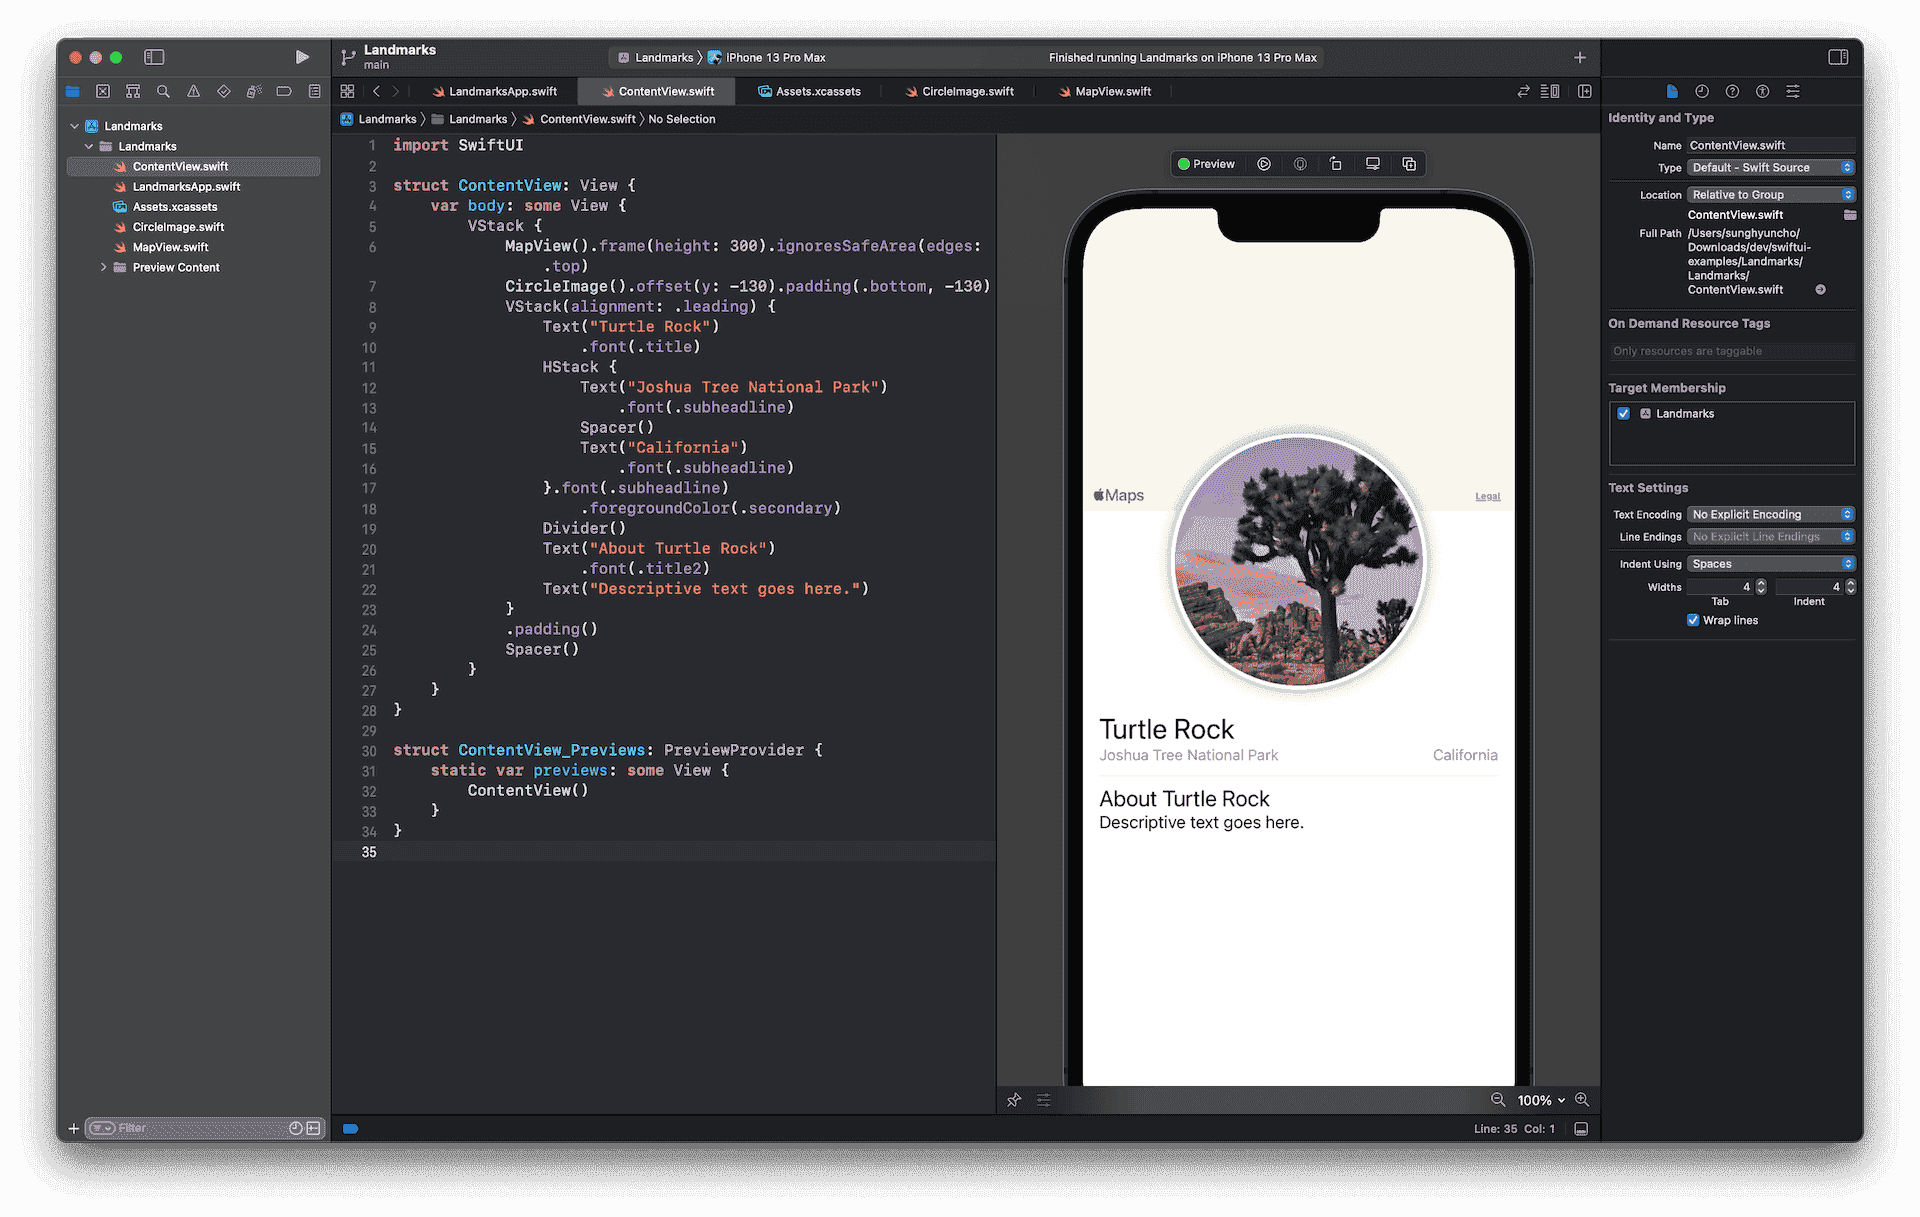Open the Text Encoding dropdown
The height and width of the screenshot is (1217, 1920).
pos(1771,514)
